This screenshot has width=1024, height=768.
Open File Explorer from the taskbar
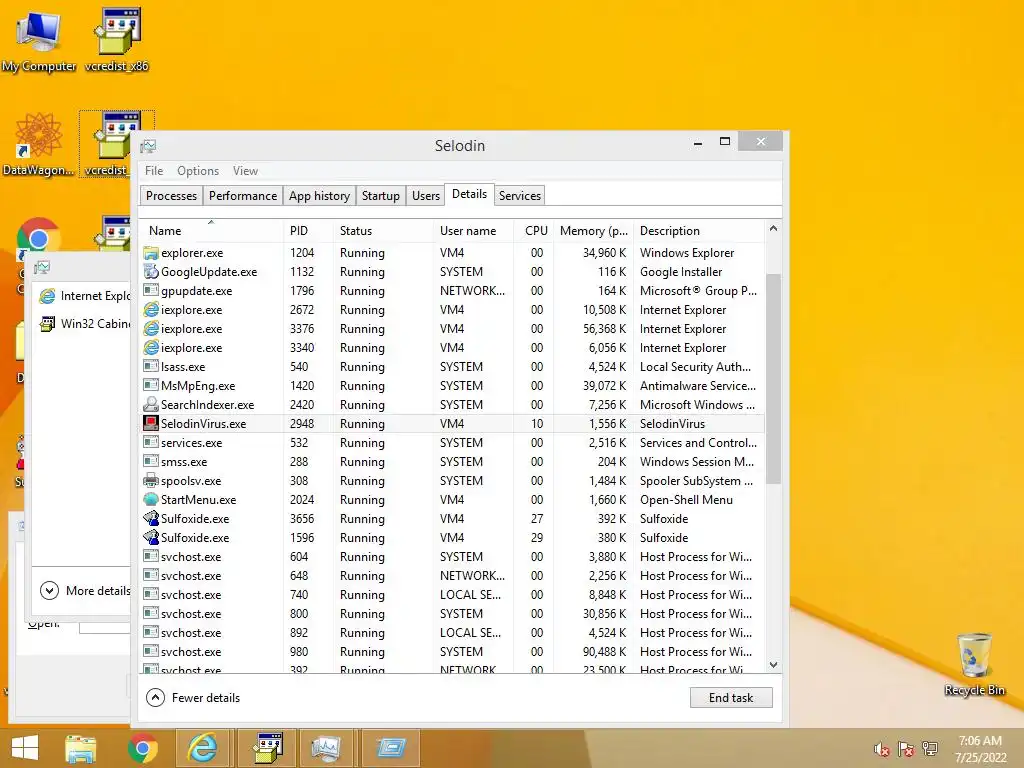[80, 748]
